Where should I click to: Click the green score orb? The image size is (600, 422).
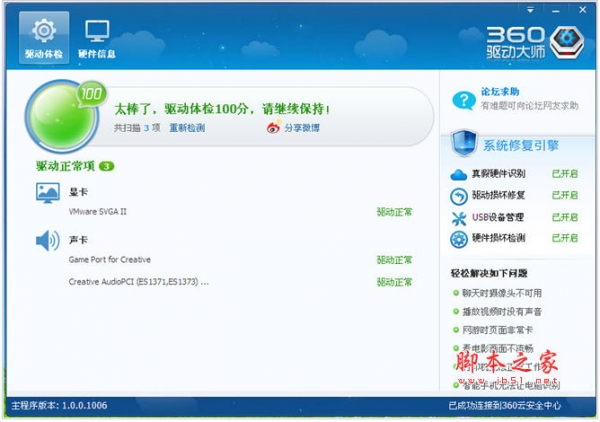click(x=61, y=117)
